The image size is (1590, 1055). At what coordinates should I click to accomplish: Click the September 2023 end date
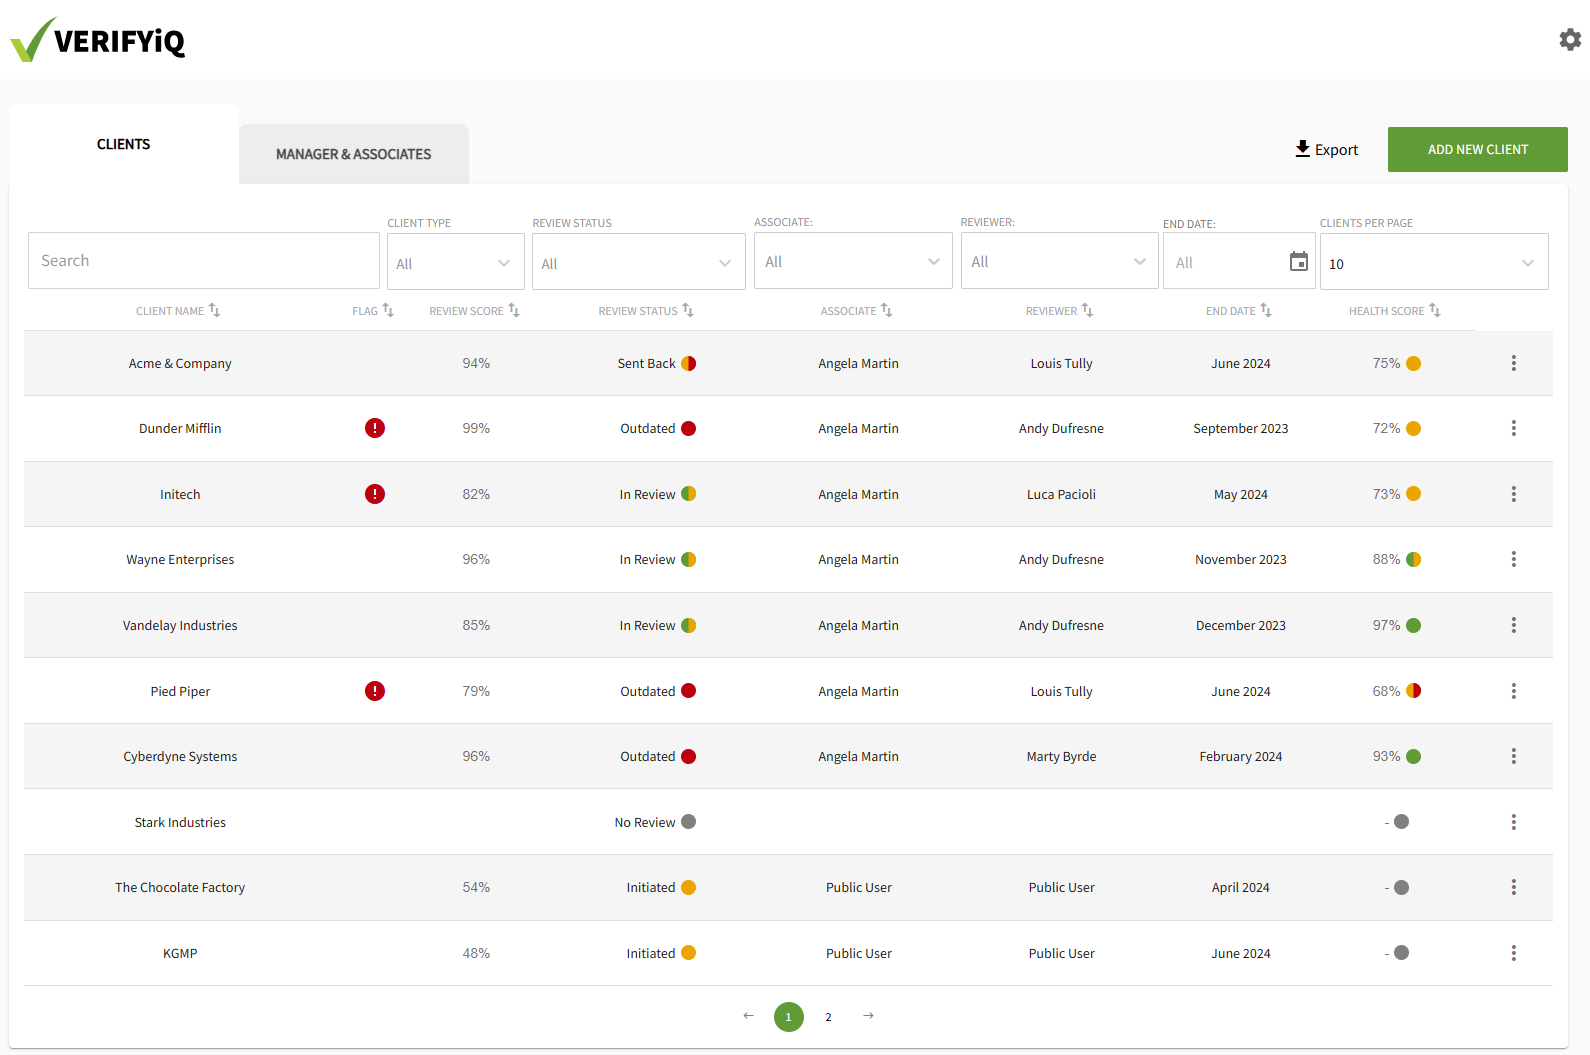pos(1240,428)
